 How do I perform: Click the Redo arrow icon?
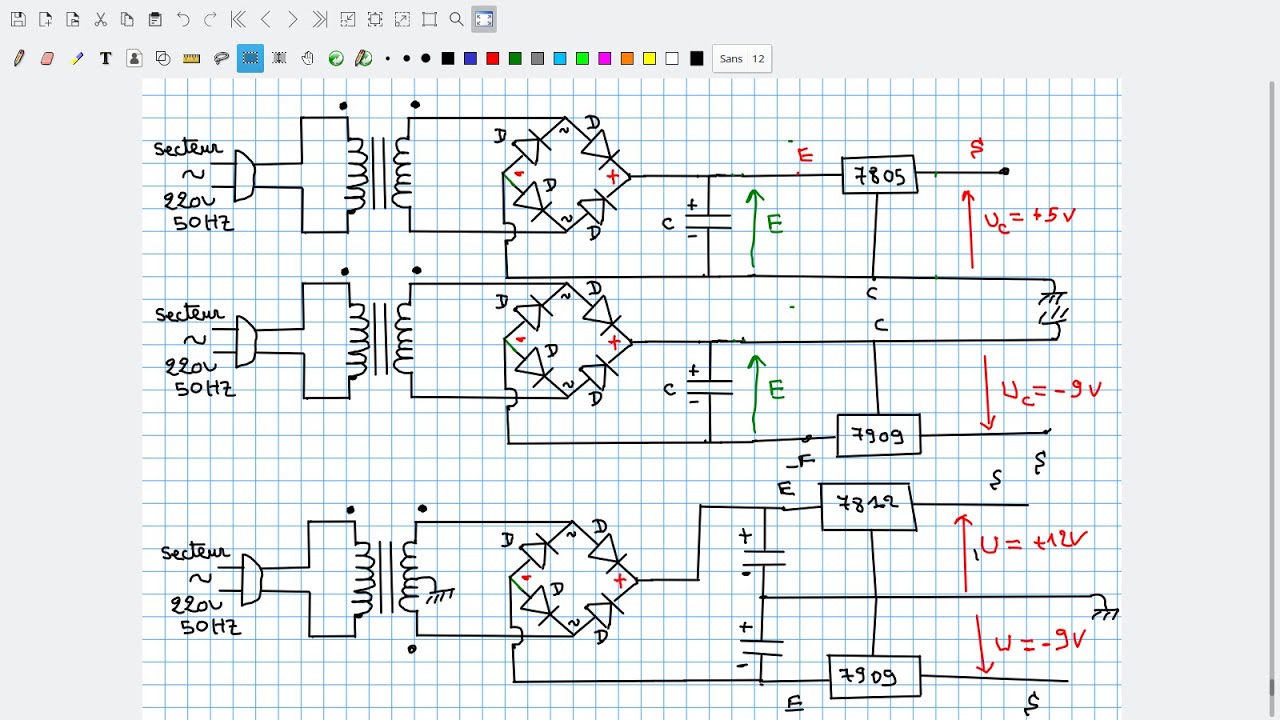click(210, 19)
